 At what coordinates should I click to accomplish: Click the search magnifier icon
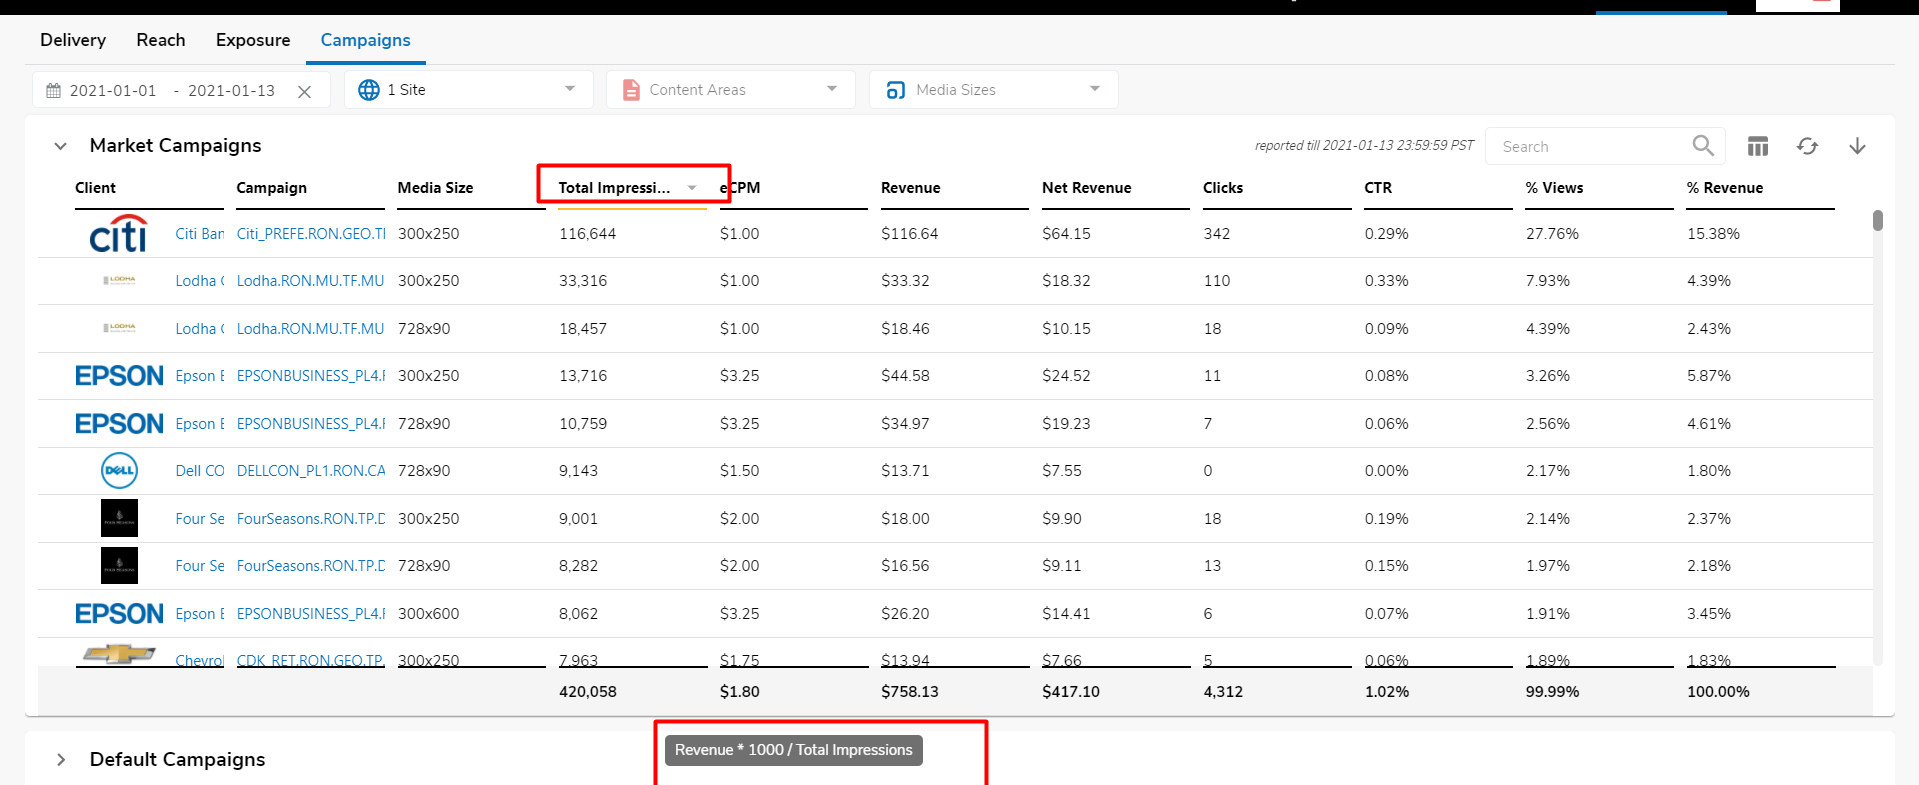tap(1702, 146)
